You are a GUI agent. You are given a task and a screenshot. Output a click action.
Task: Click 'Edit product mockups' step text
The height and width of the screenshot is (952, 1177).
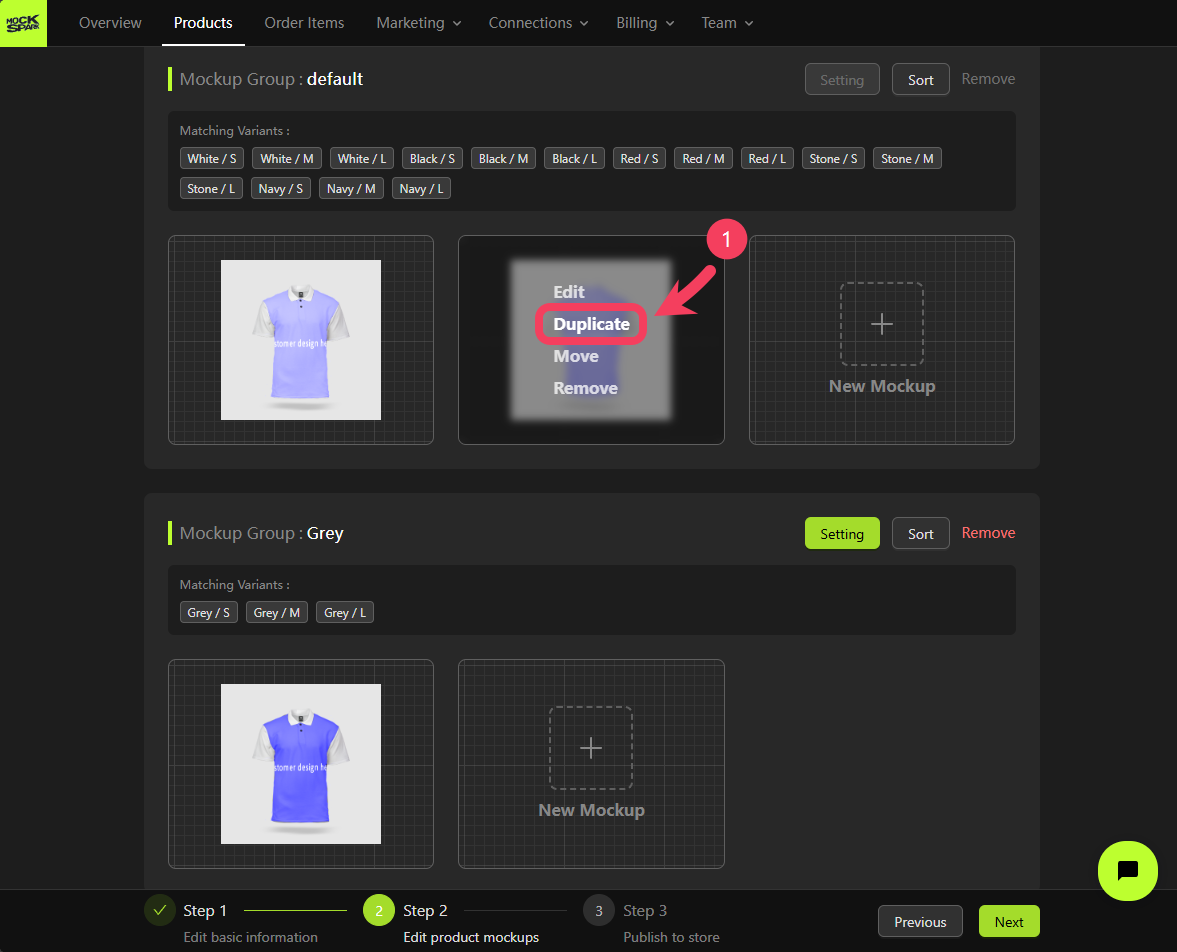tap(471, 937)
